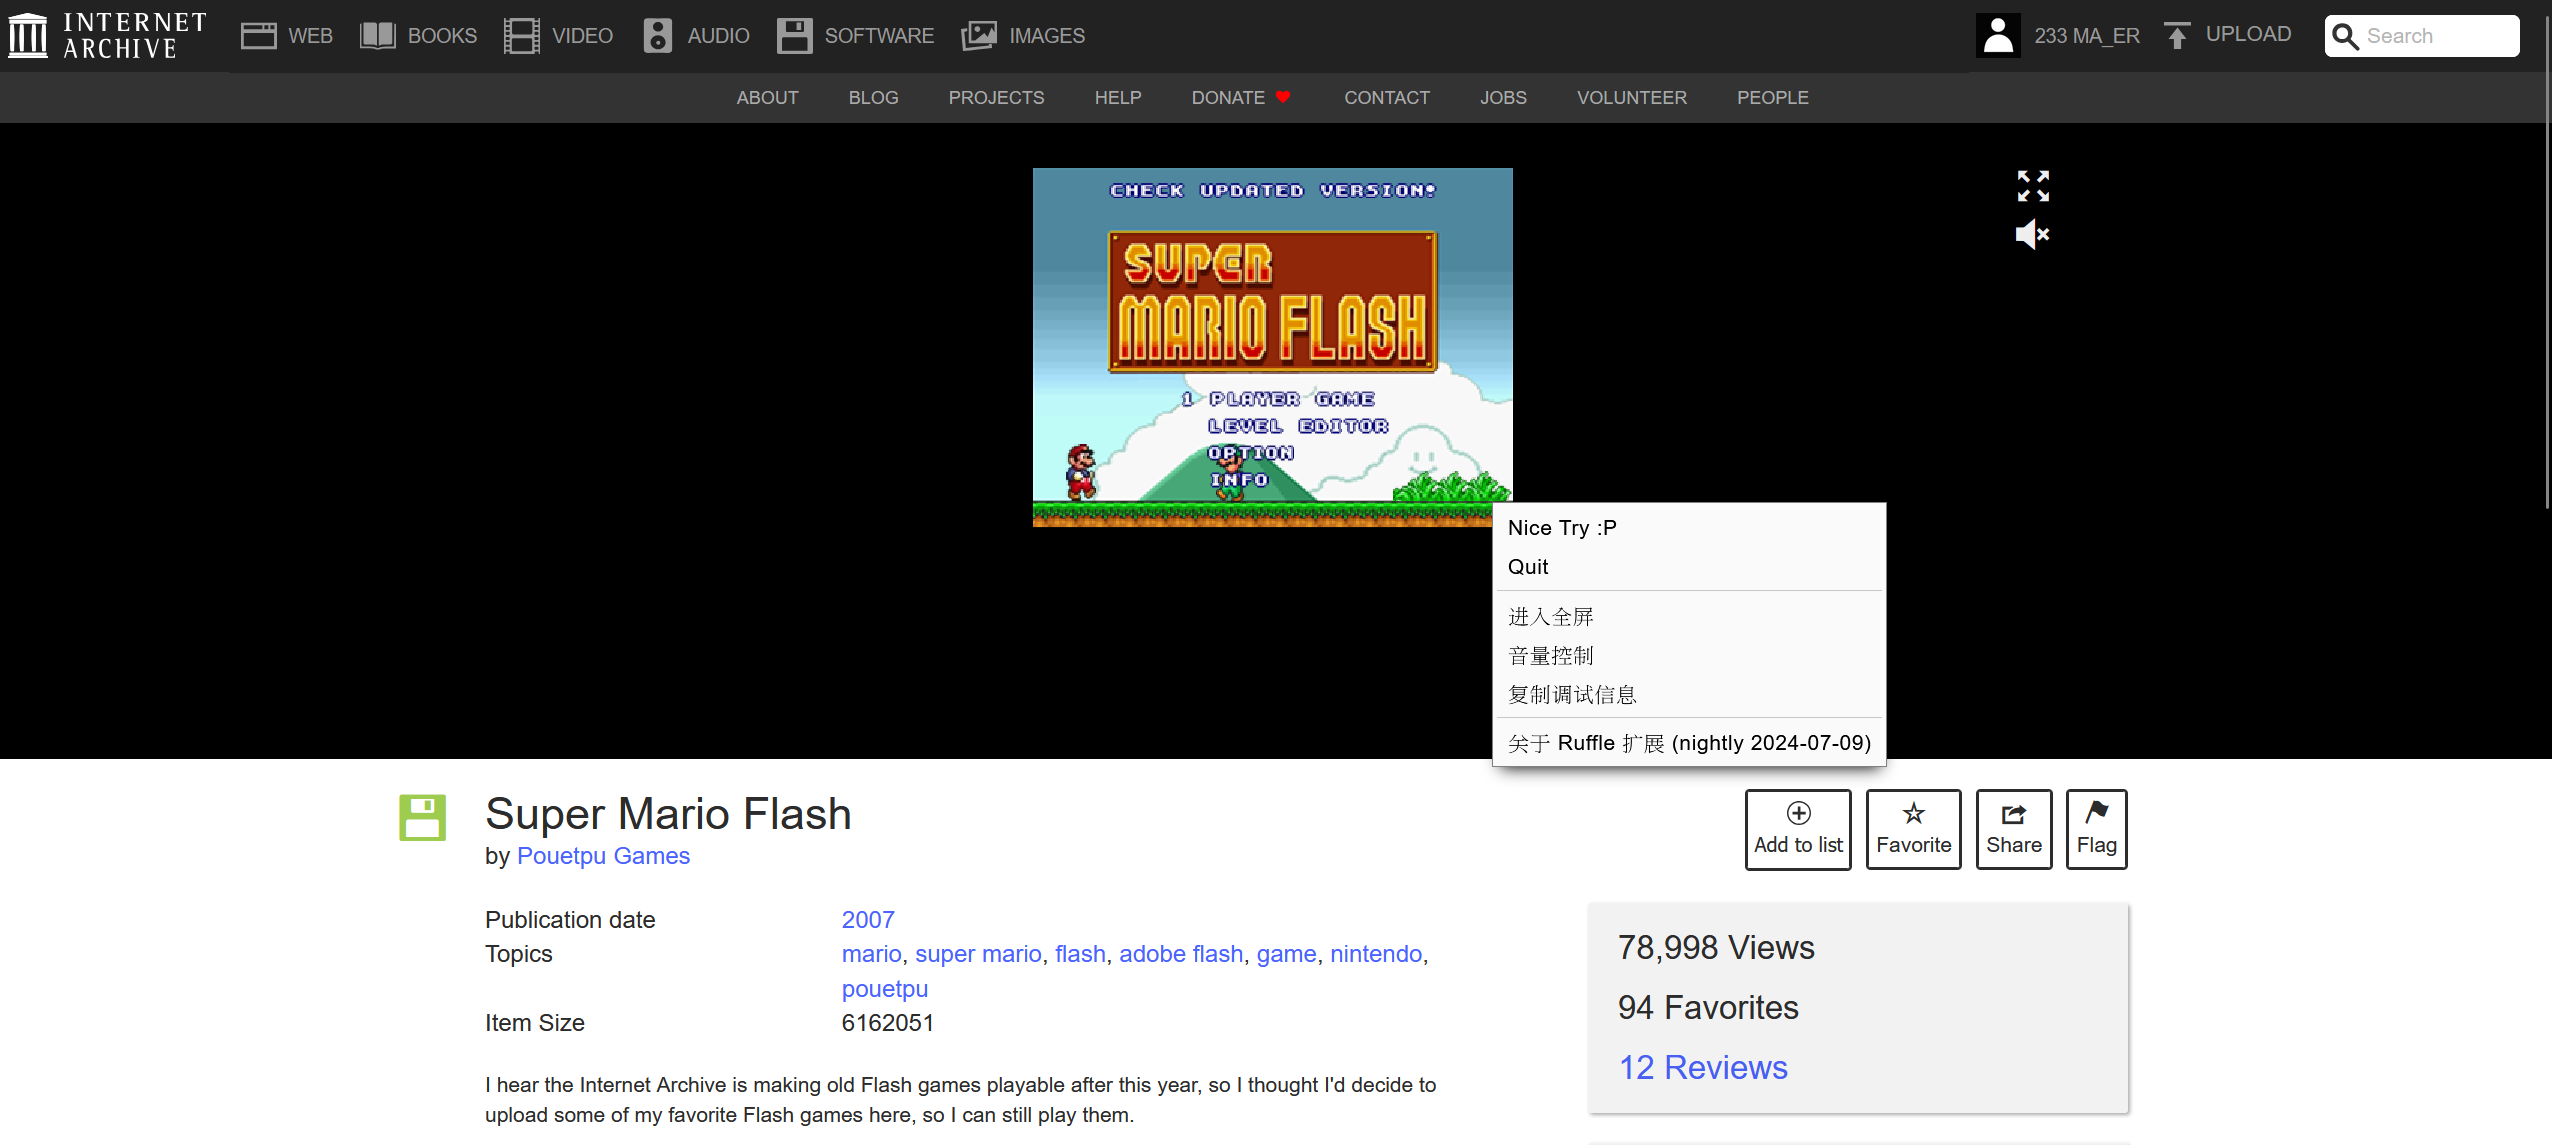Open the Audio speaker icon
2552x1145 pixels.
(x=657, y=36)
